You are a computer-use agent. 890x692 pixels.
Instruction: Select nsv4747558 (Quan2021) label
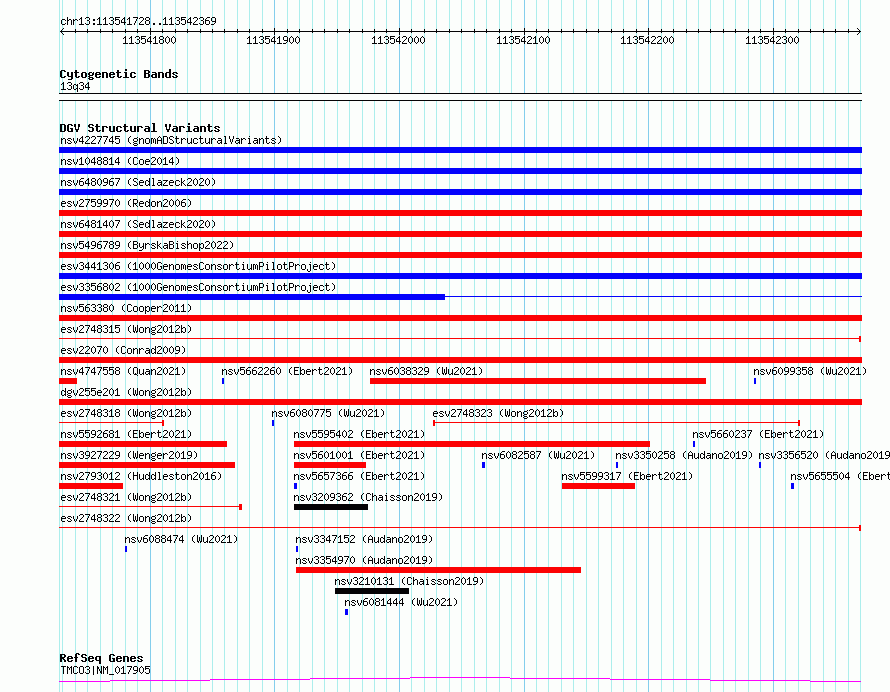pyautogui.click(x=123, y=371)
